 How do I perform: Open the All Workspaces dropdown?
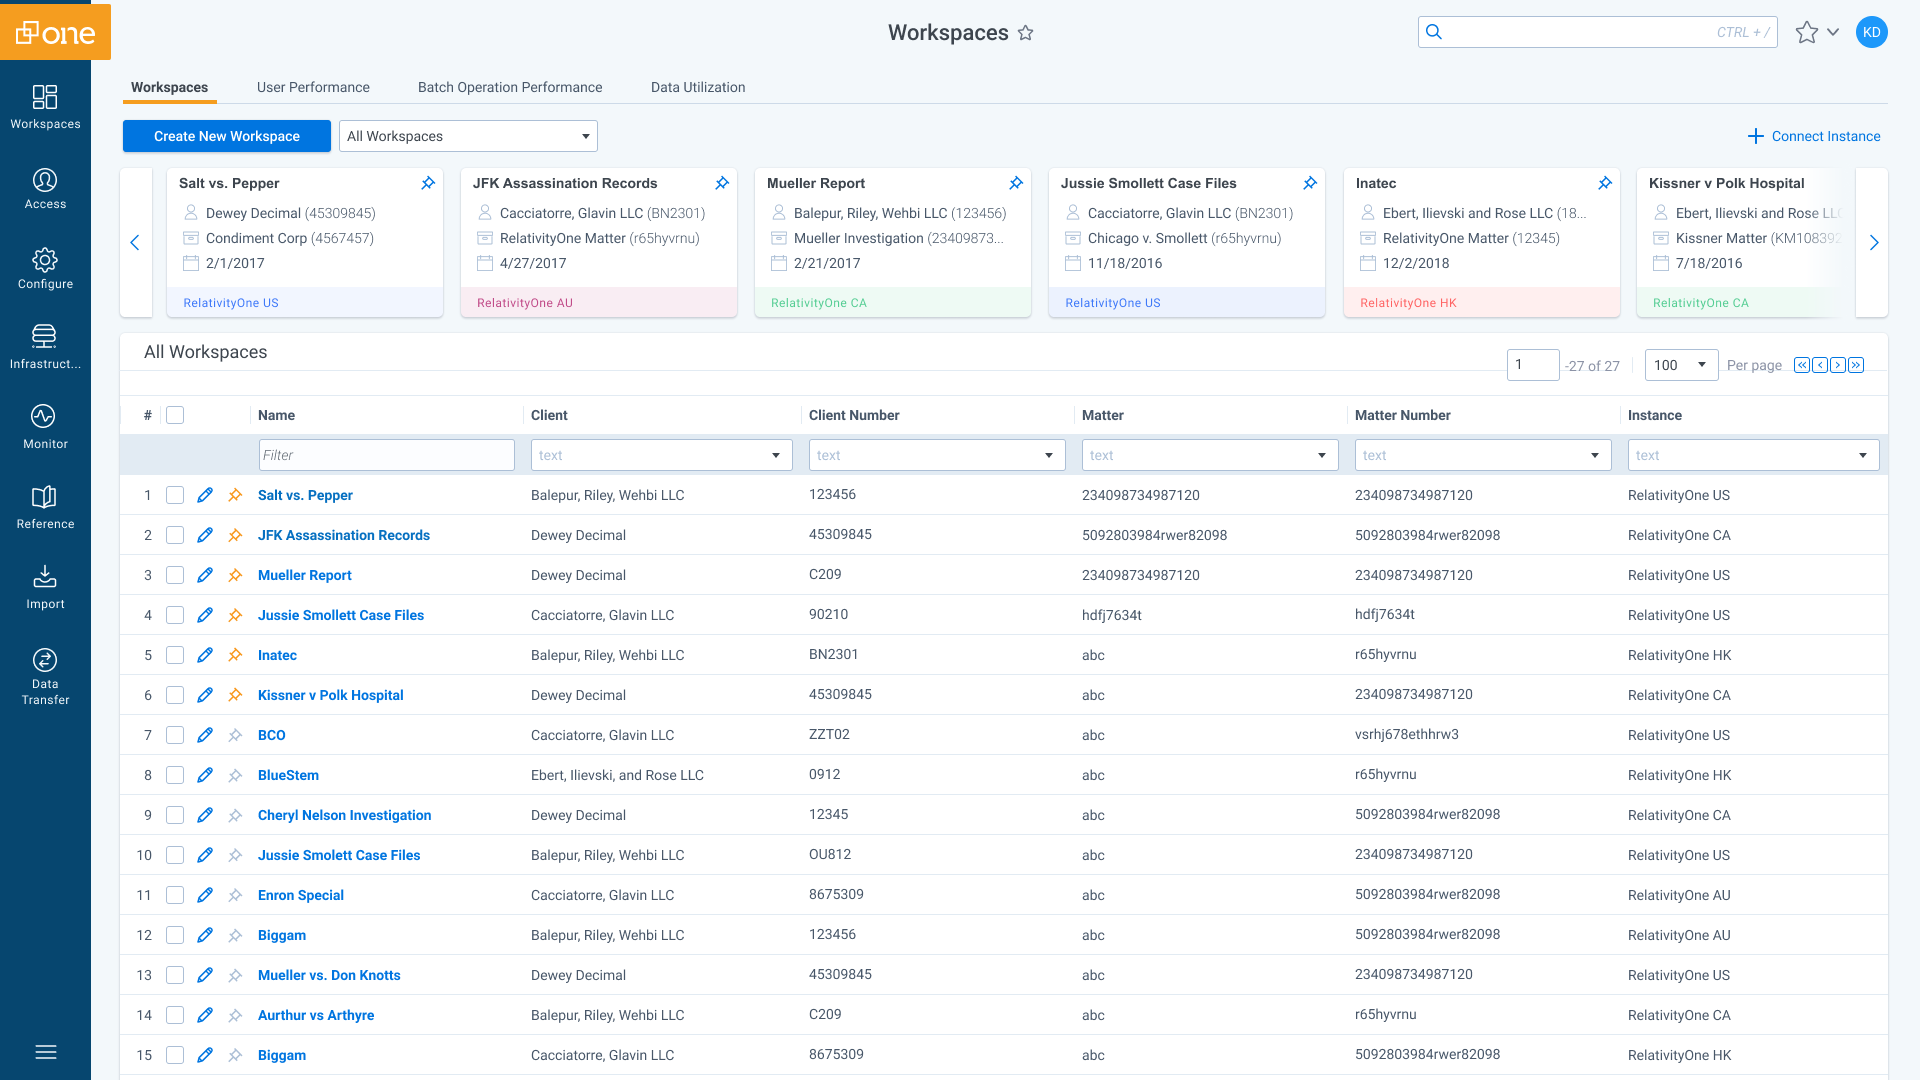tap(468, 136)
